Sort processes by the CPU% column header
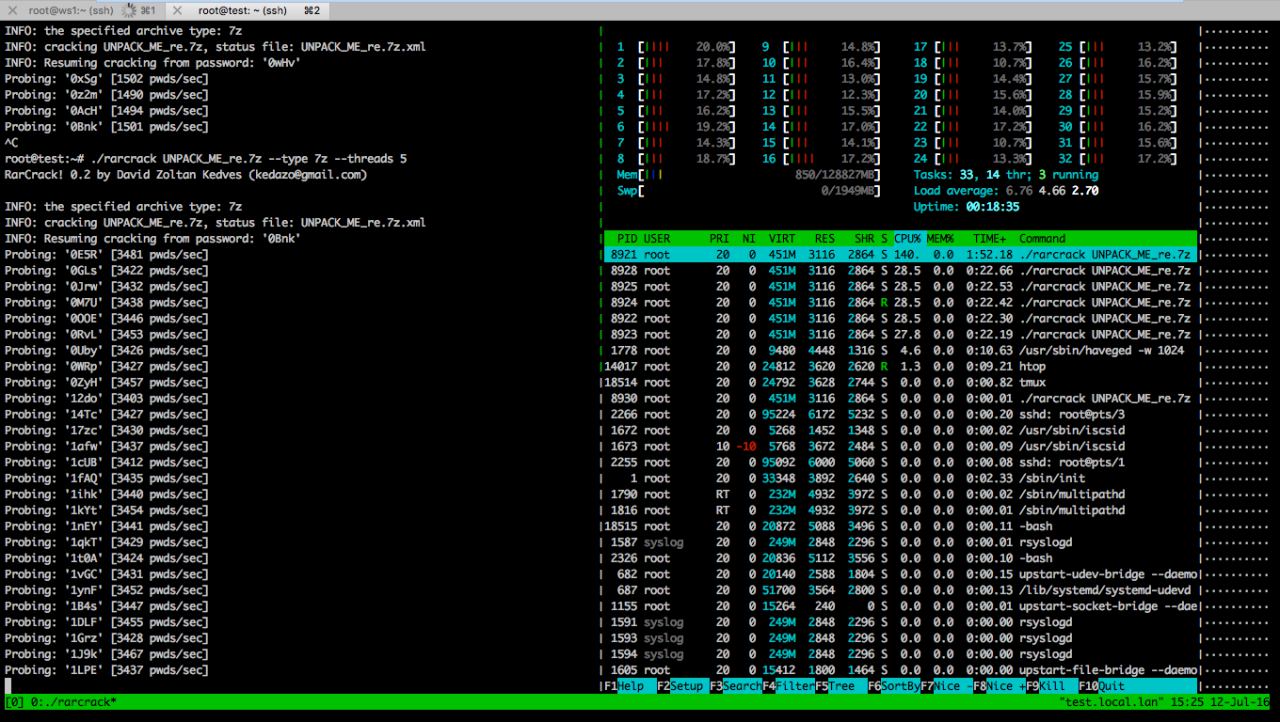This screenshot has width=1280, height=722. [x=907, y=239]
